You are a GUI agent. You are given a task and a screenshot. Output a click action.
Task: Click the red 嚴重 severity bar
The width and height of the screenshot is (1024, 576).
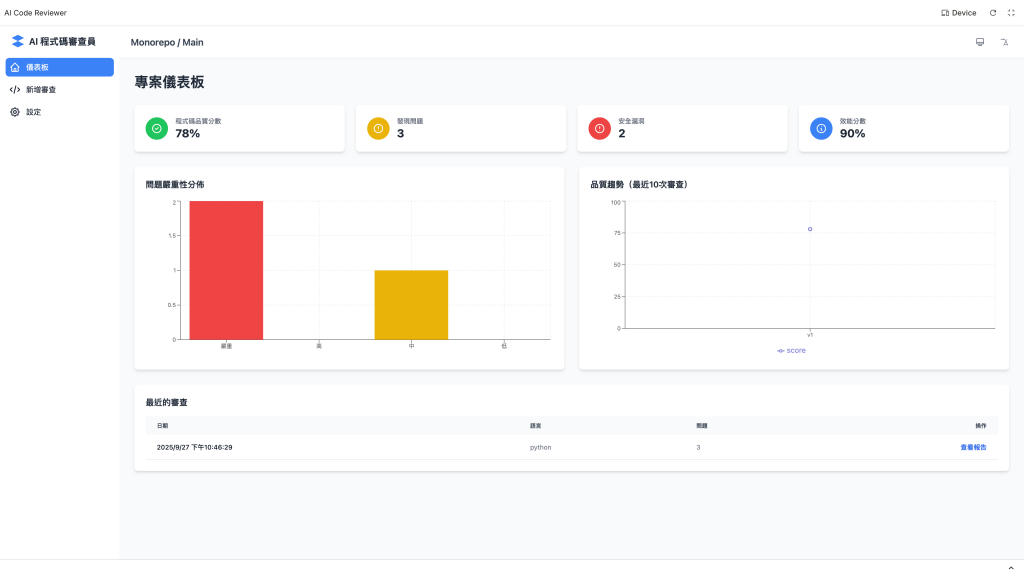226,270
